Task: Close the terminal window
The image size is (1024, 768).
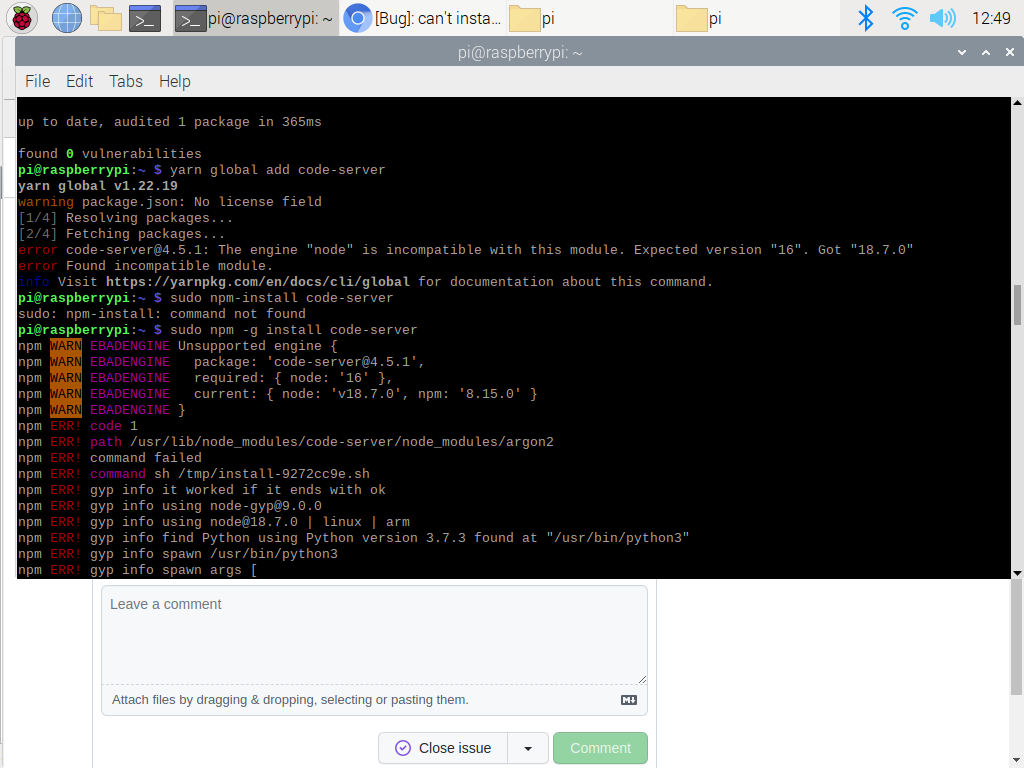Action: (1010, 52)
